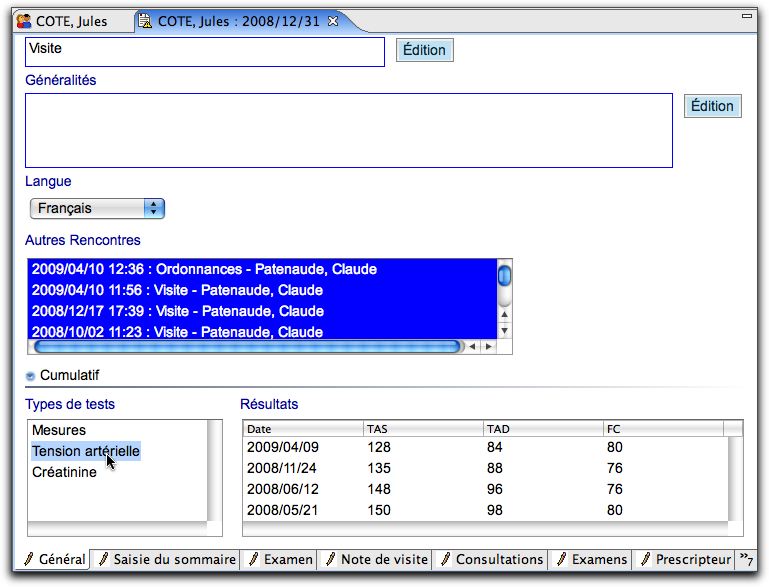Click the Date column header

pos(303,429)
